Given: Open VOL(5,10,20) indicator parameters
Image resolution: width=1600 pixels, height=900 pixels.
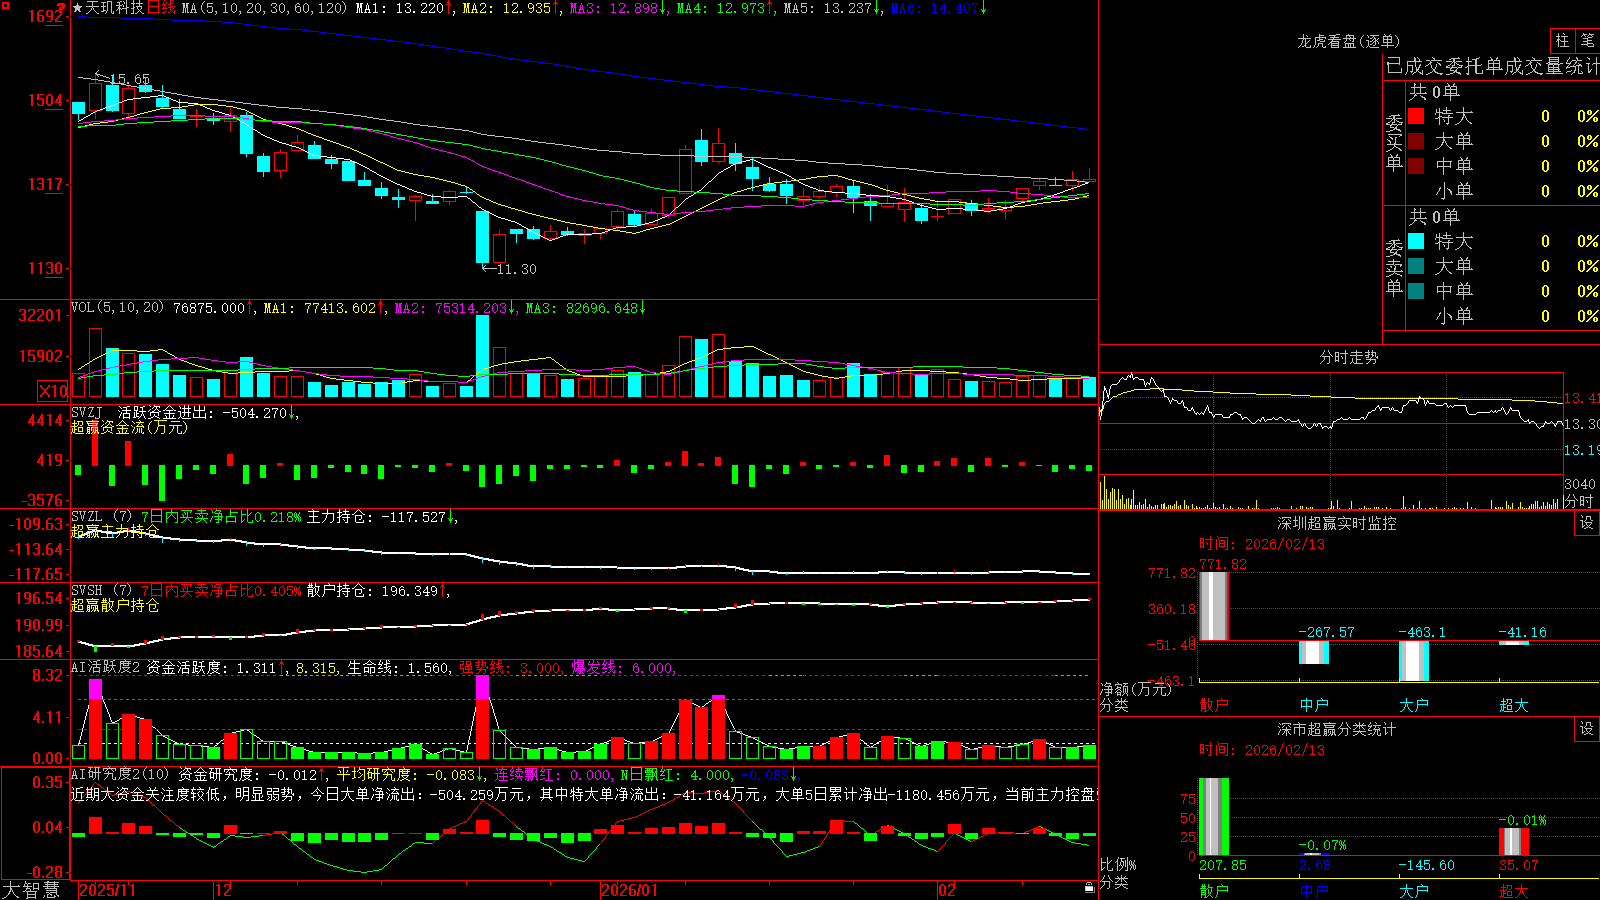Looking at the screenshot, I should coord(117,308).
